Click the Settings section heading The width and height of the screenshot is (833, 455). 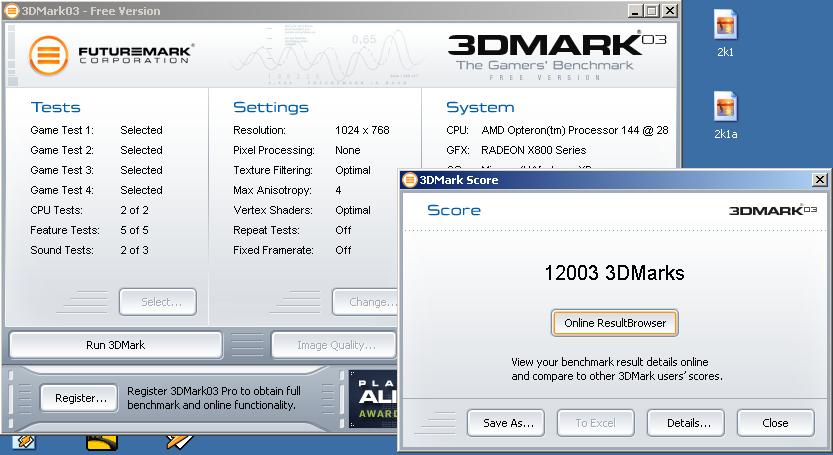point(271,107)
